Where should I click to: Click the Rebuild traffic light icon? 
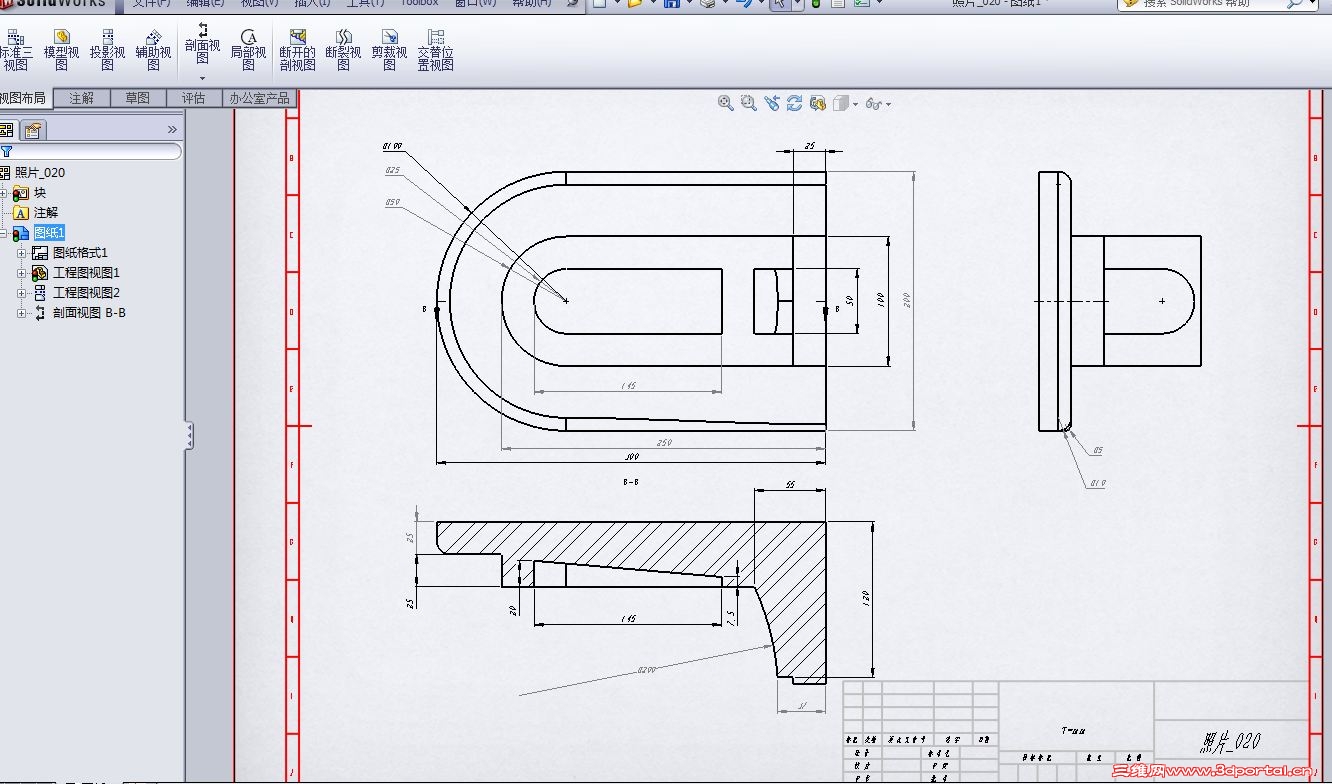click(x=816, y=4)
